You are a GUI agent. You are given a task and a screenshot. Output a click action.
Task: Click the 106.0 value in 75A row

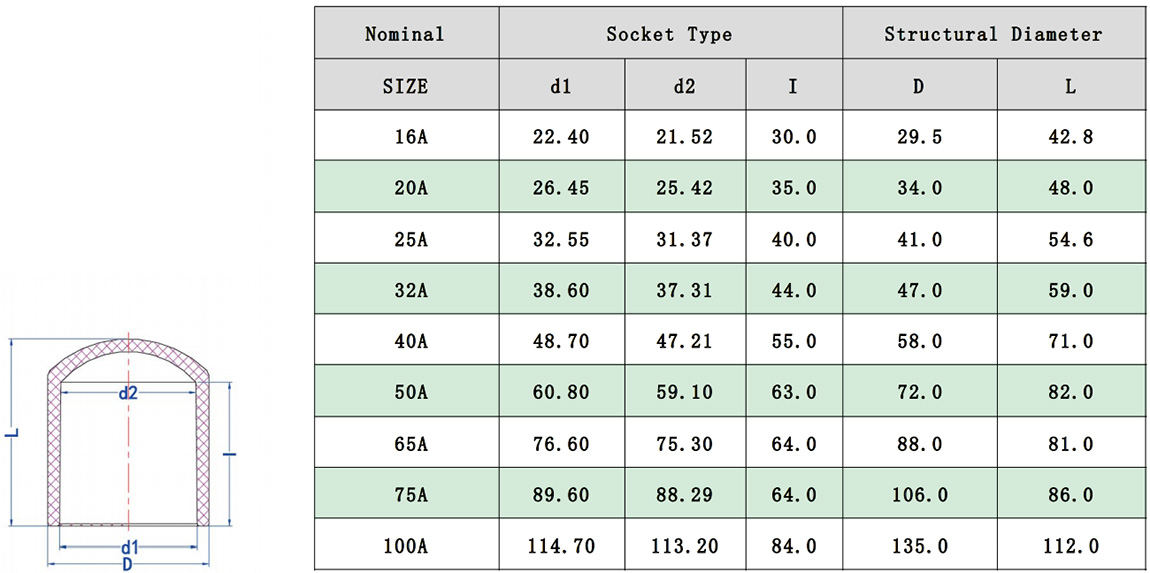click(918, 495)
